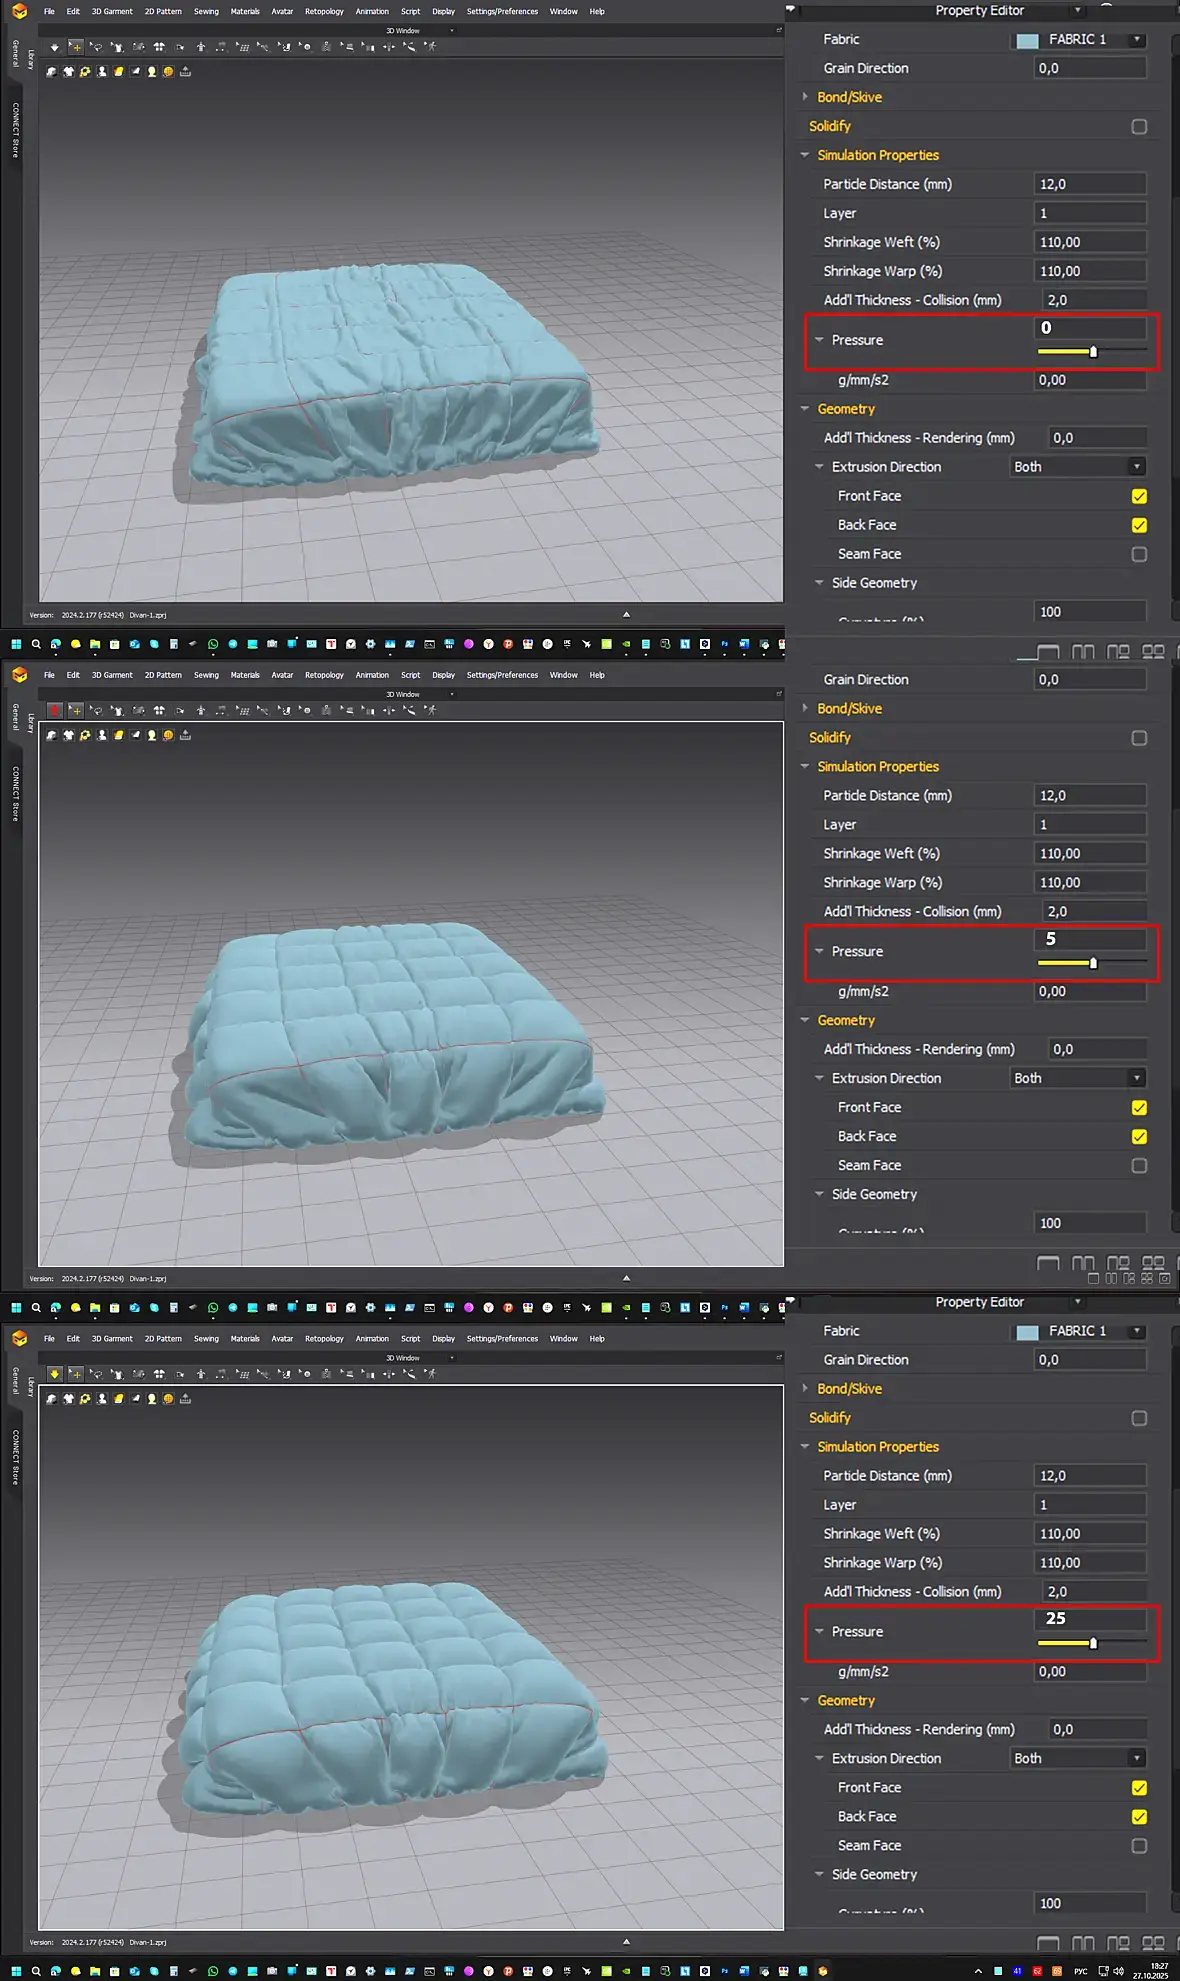Screen dimensions: 1180x1981
Task: Click the red active Simulate button
Action: pyautogui.click(x=55, y=710)
